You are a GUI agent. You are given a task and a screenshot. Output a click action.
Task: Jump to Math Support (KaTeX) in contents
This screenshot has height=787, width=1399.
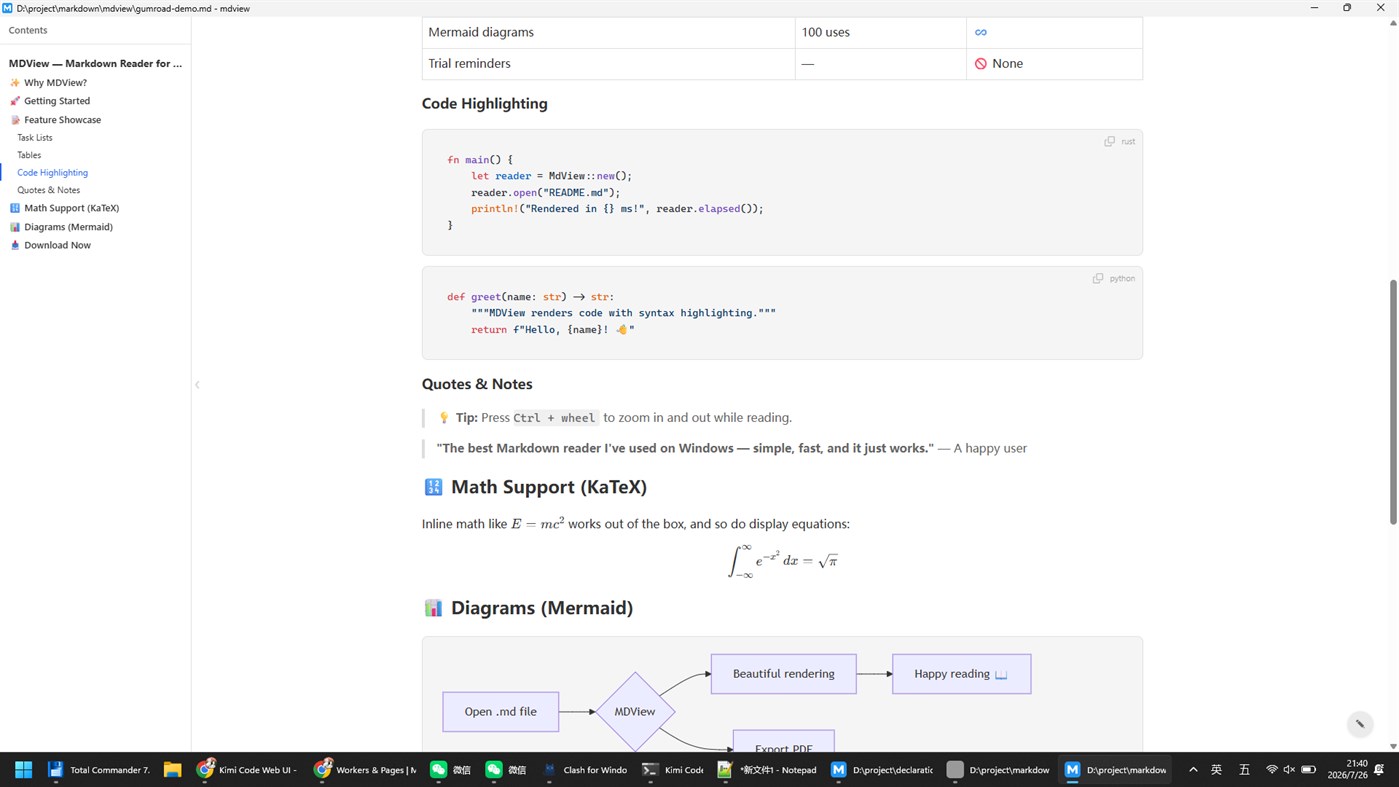(71, 208)
